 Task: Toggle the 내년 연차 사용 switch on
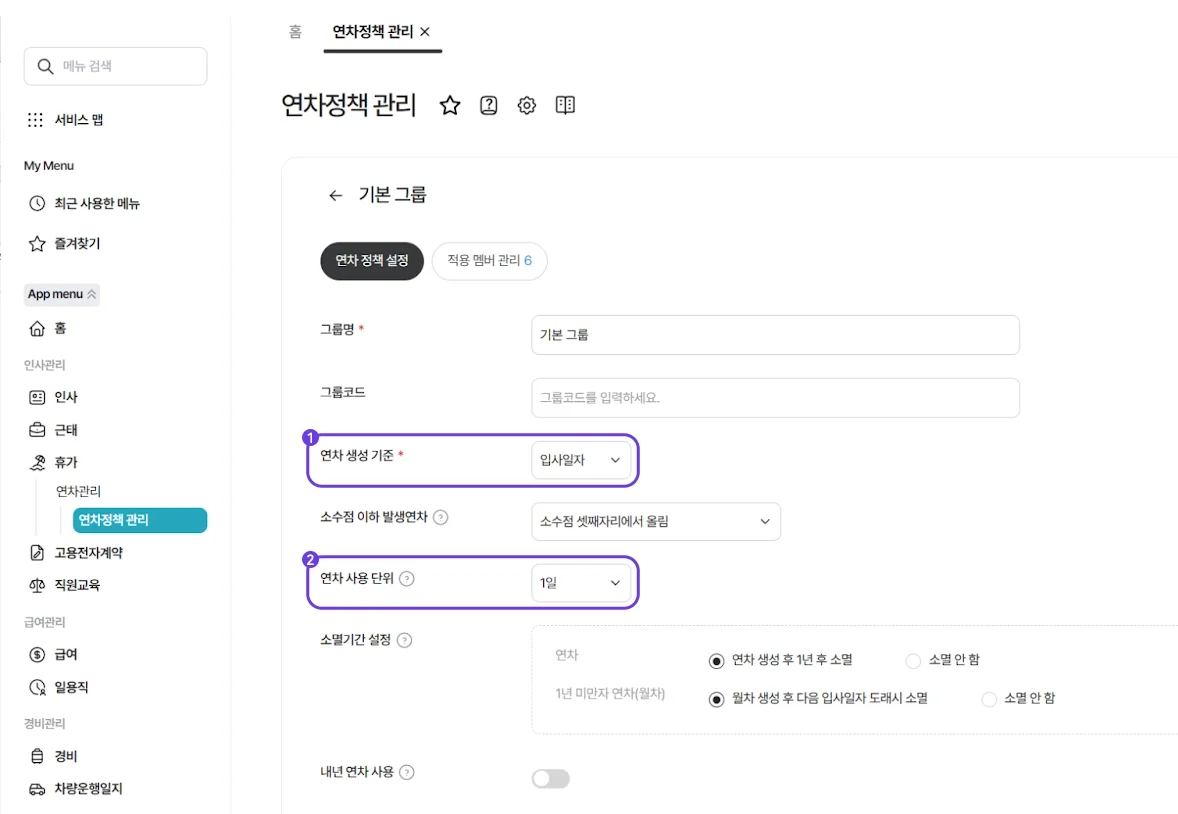click(x=550, y=778)
